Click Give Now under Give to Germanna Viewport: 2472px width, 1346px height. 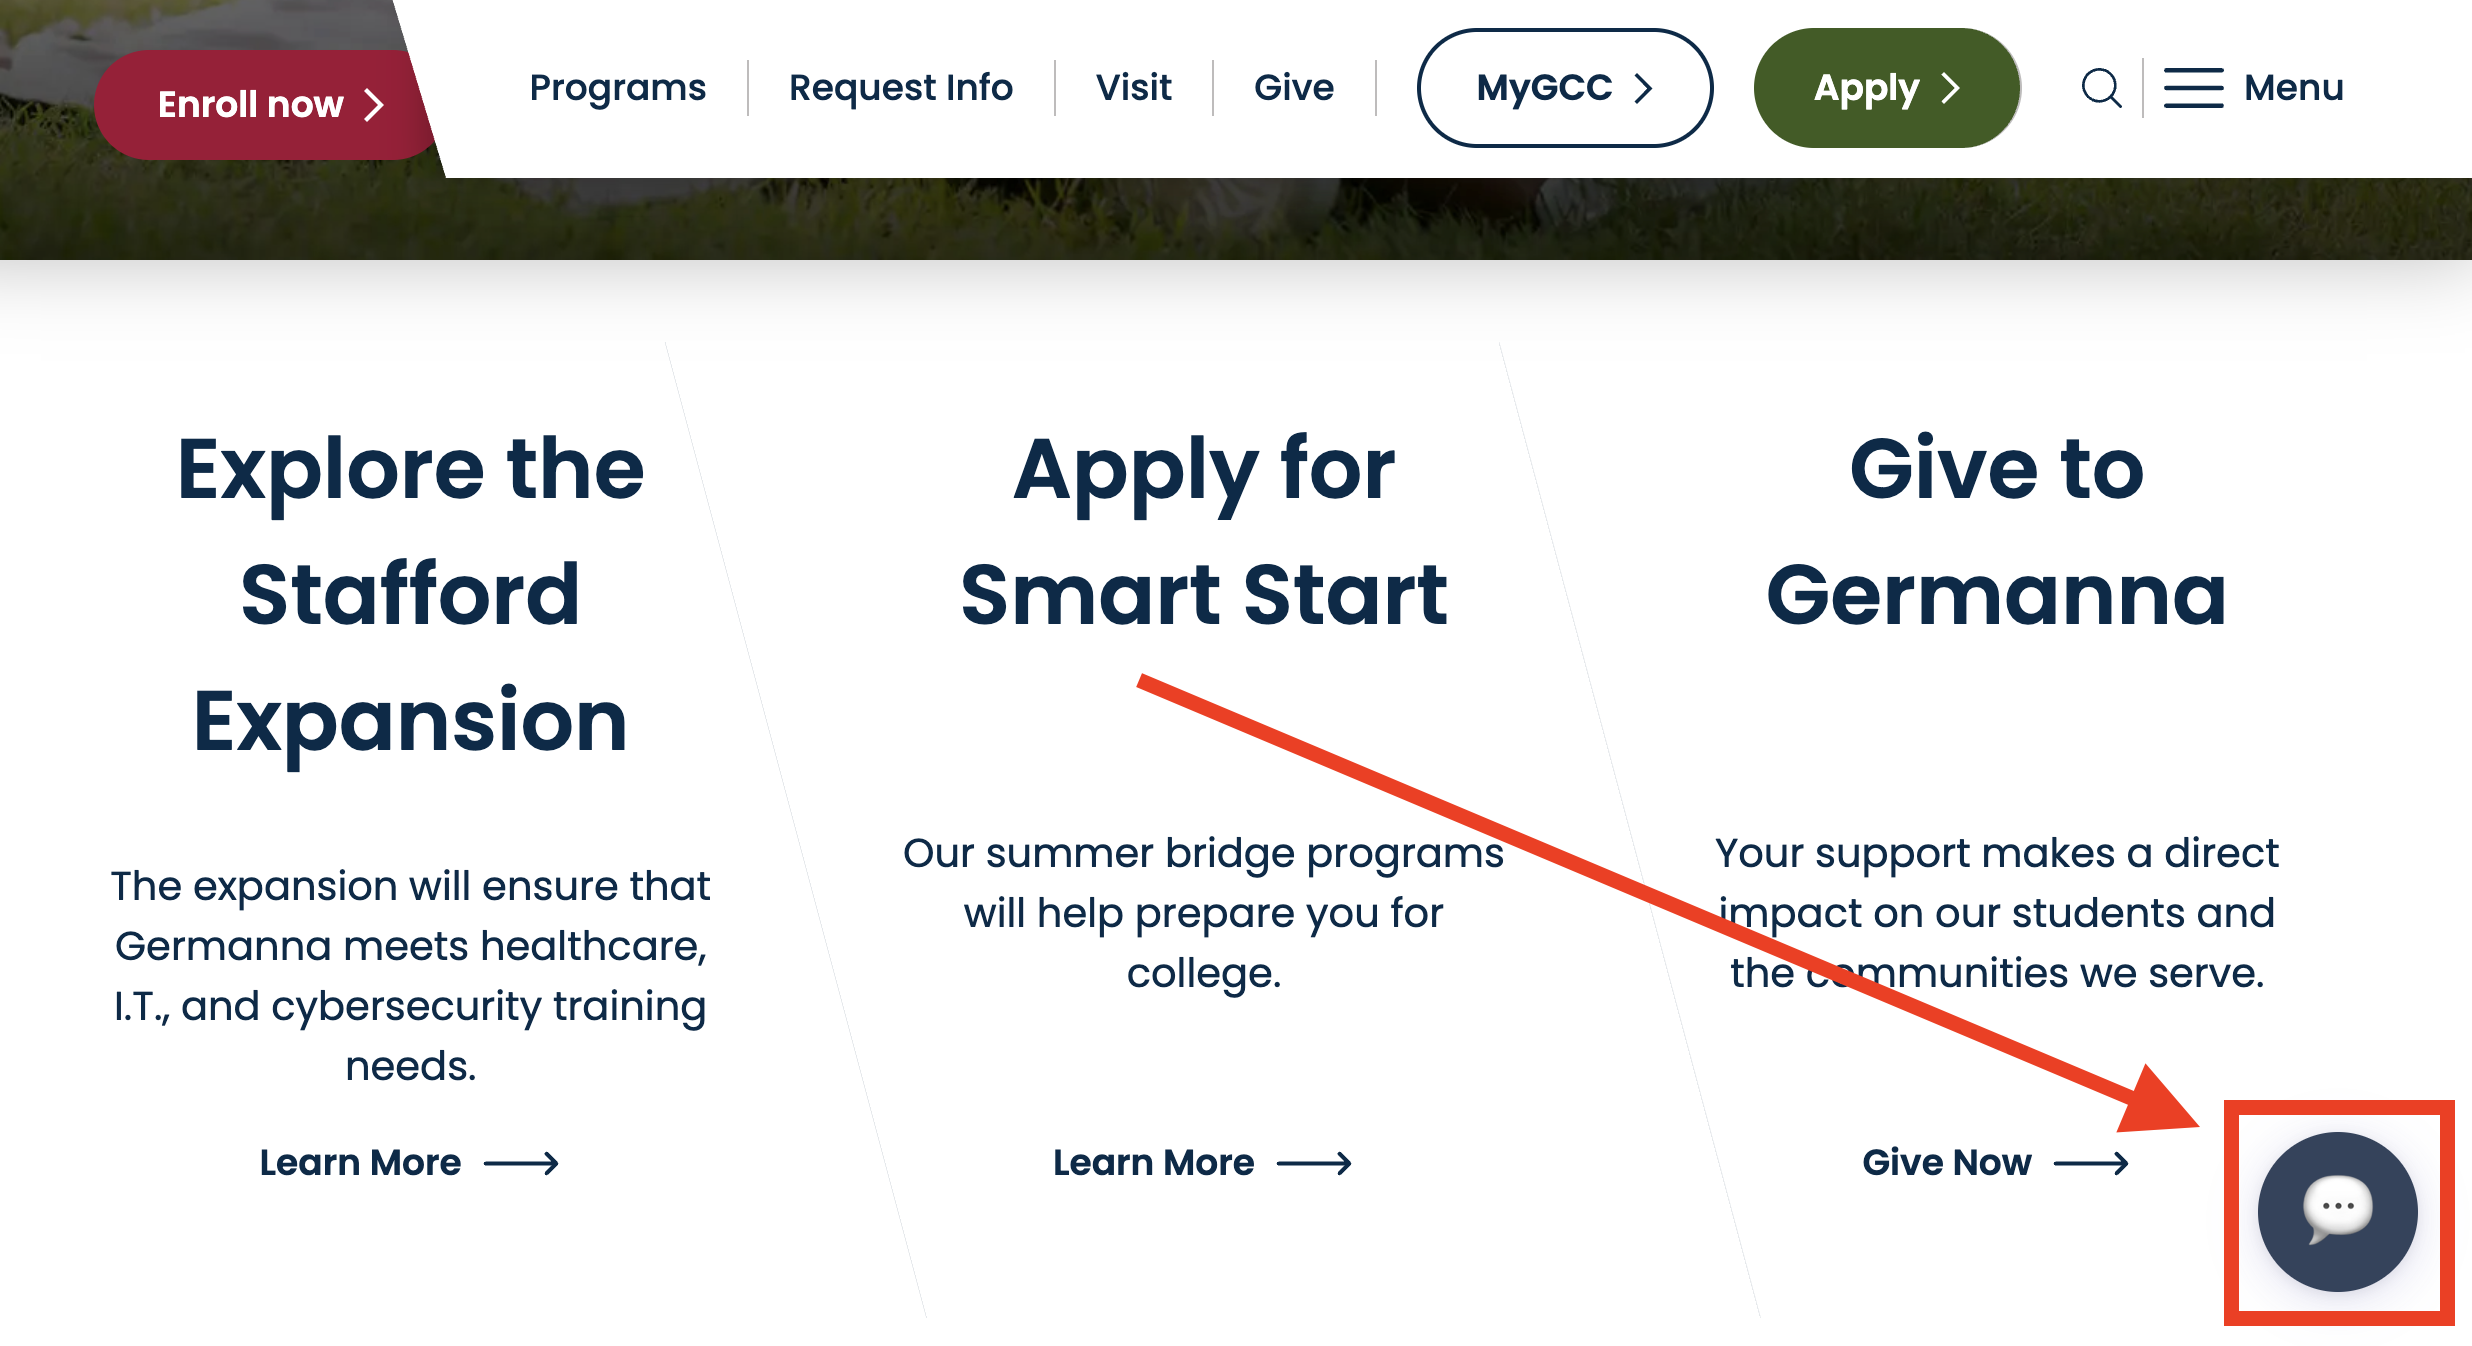pyautogui.click(x=1945, y=1162)
